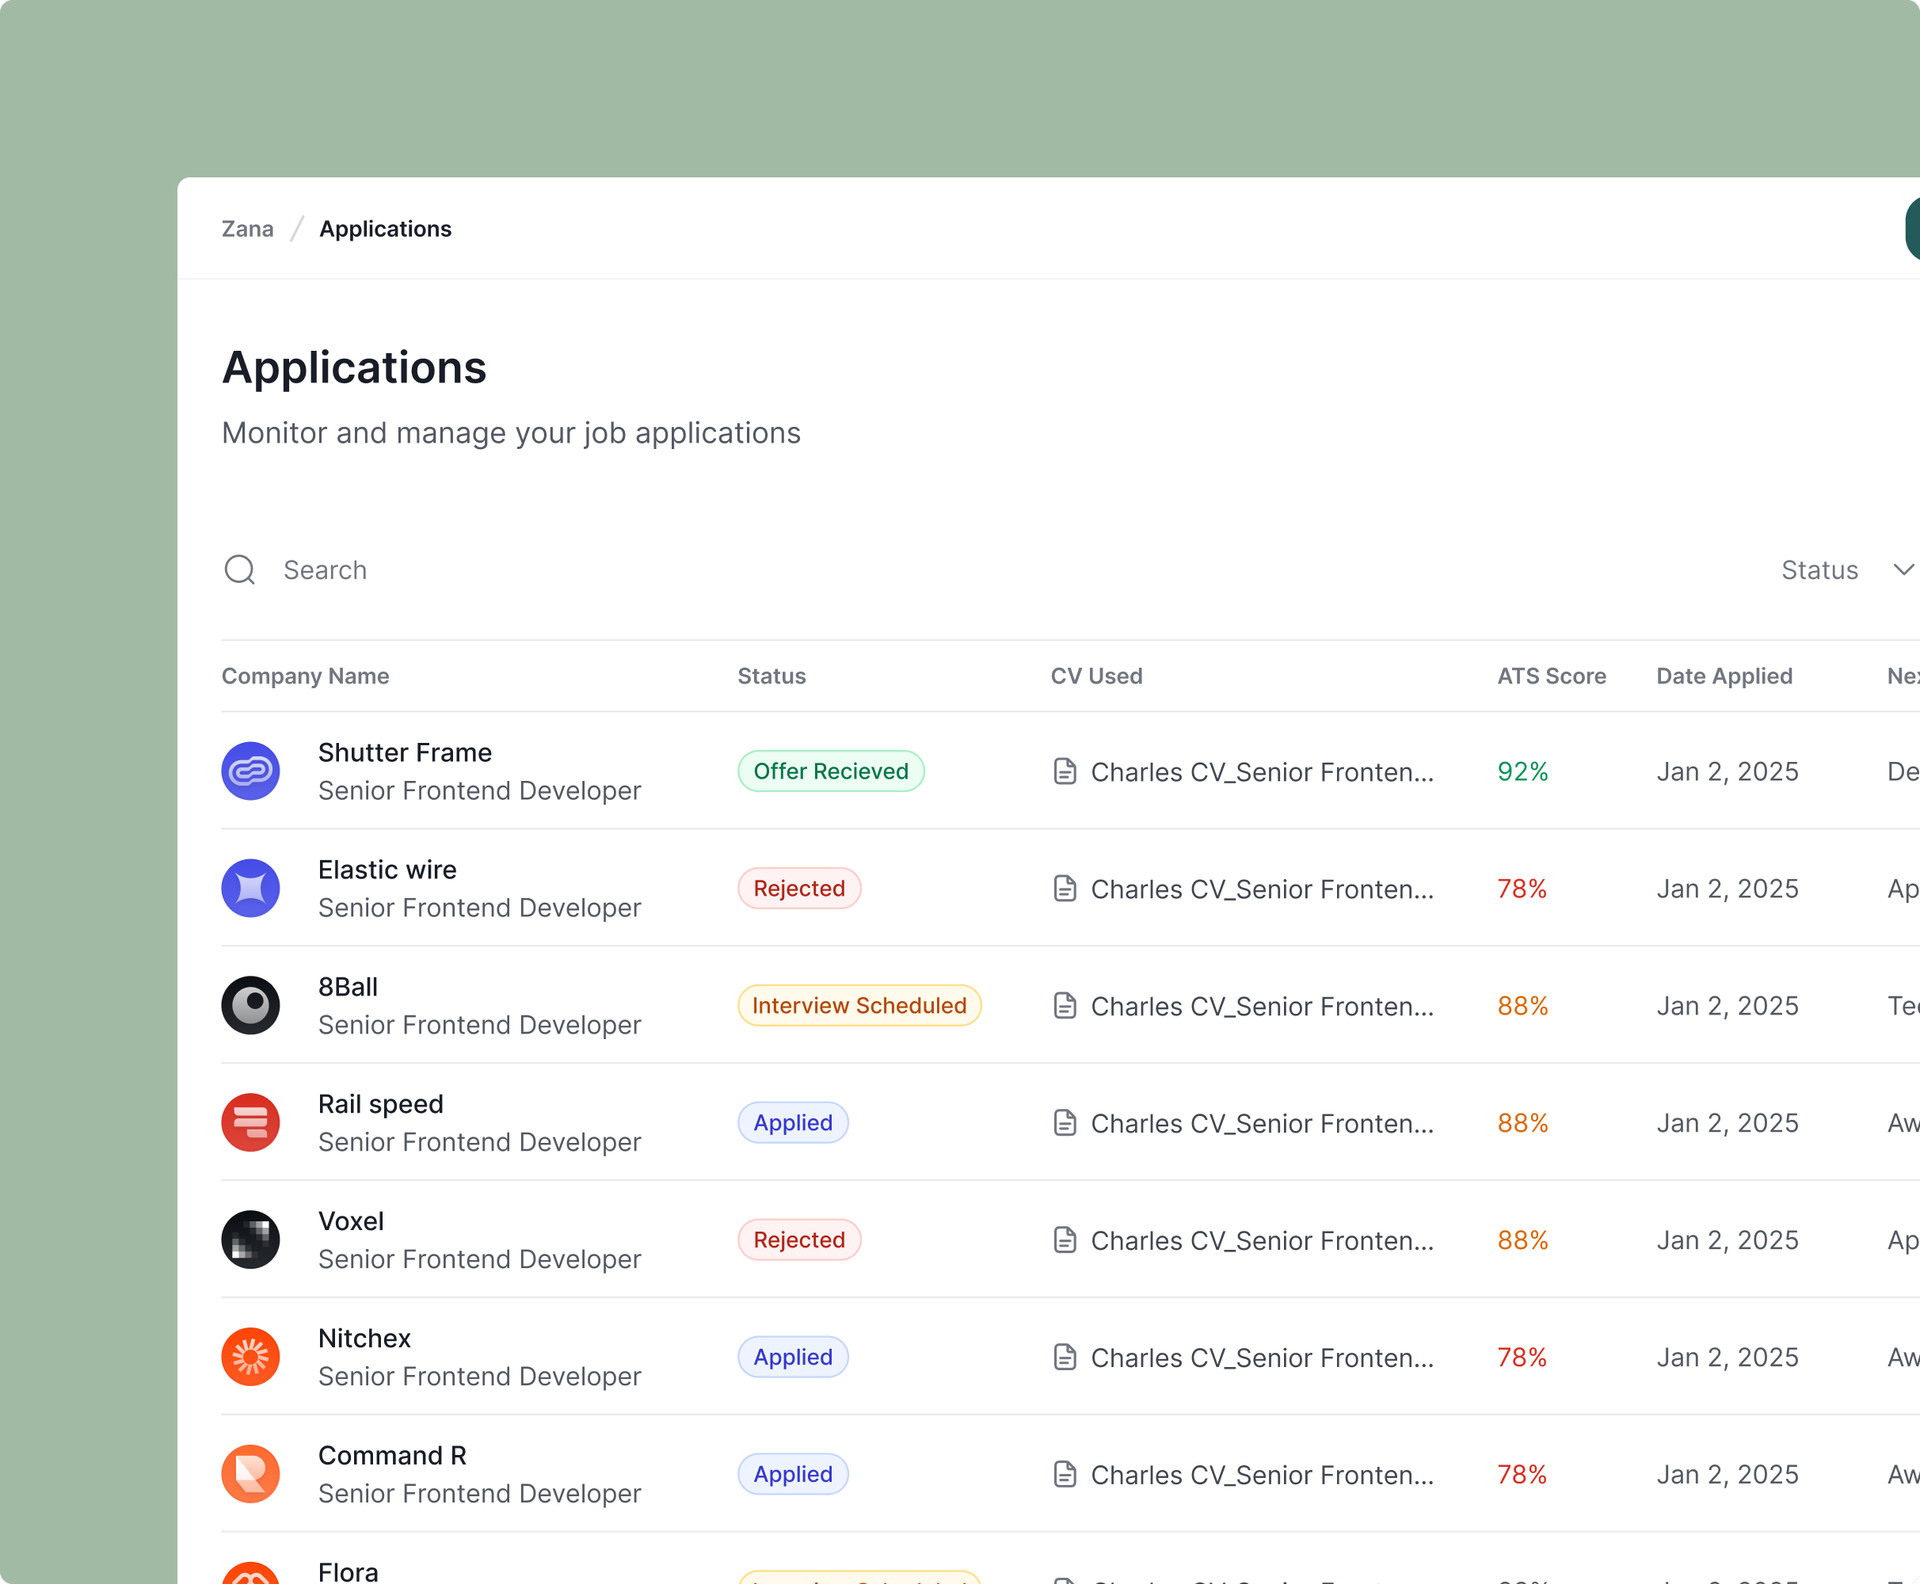Sort by the Date Applied column header
Image resolution: width=1920 pixels, height=1584 pixels.
click(x=1724, y=676)
